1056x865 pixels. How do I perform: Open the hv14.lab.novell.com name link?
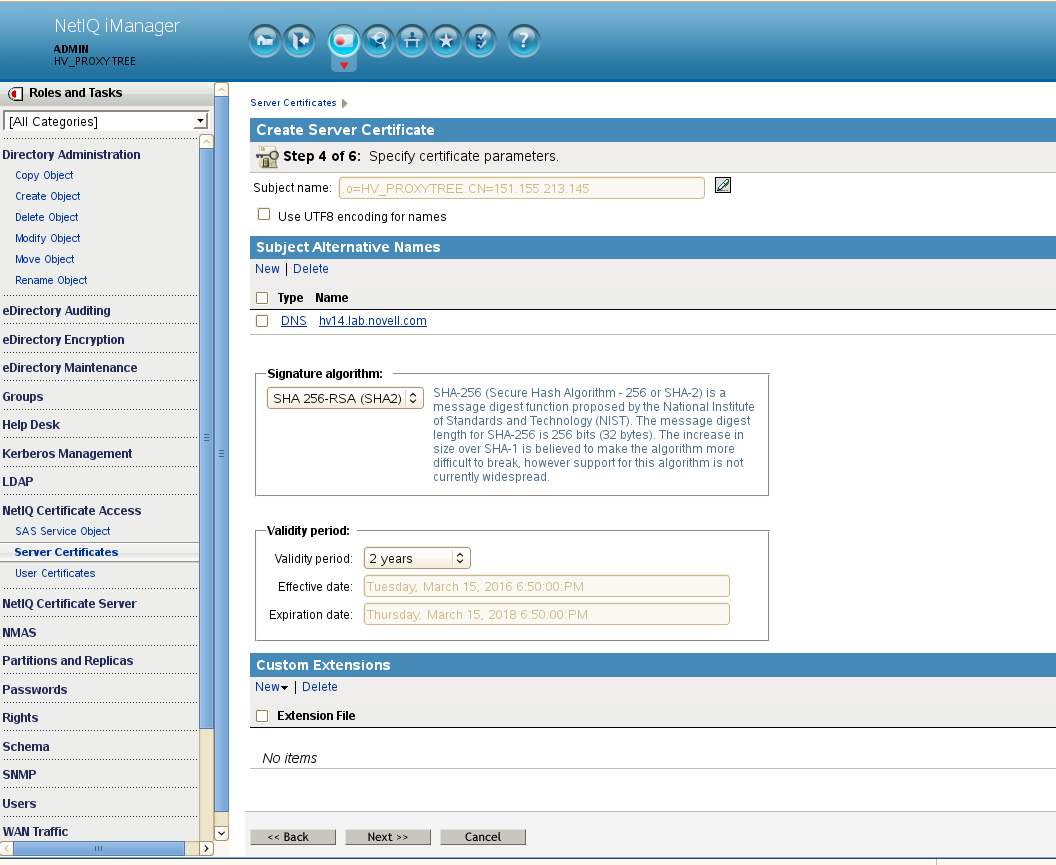coord(372,321)
